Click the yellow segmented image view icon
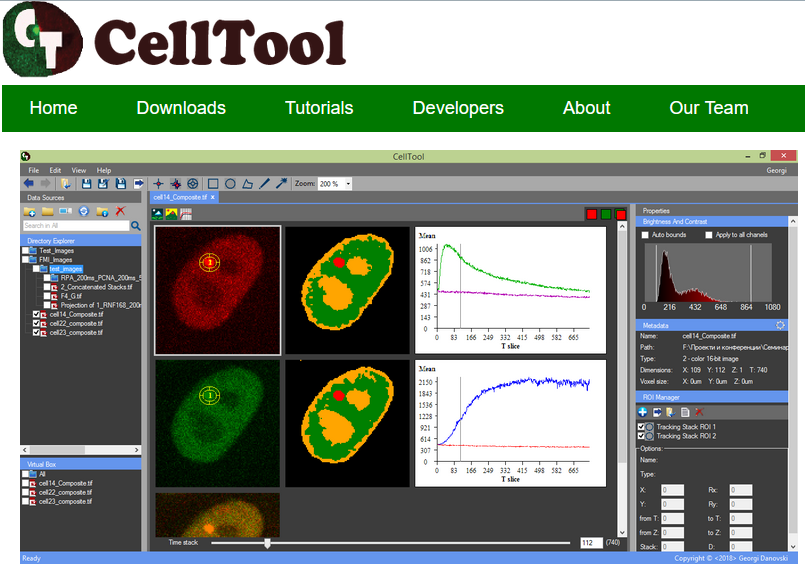This screenshot has height=570, width=805. point(171,214)
